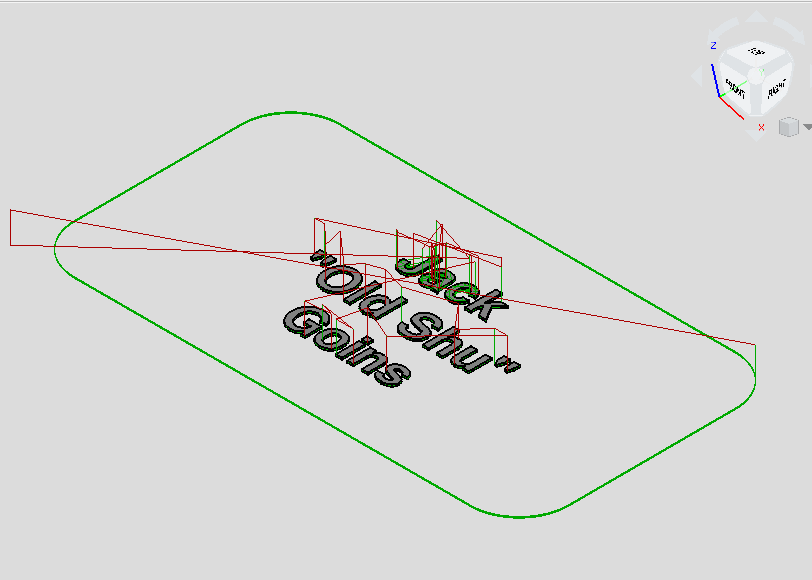
Task: Select the FRONT face on the ViewCube
Action: click(x=737, y=88)
